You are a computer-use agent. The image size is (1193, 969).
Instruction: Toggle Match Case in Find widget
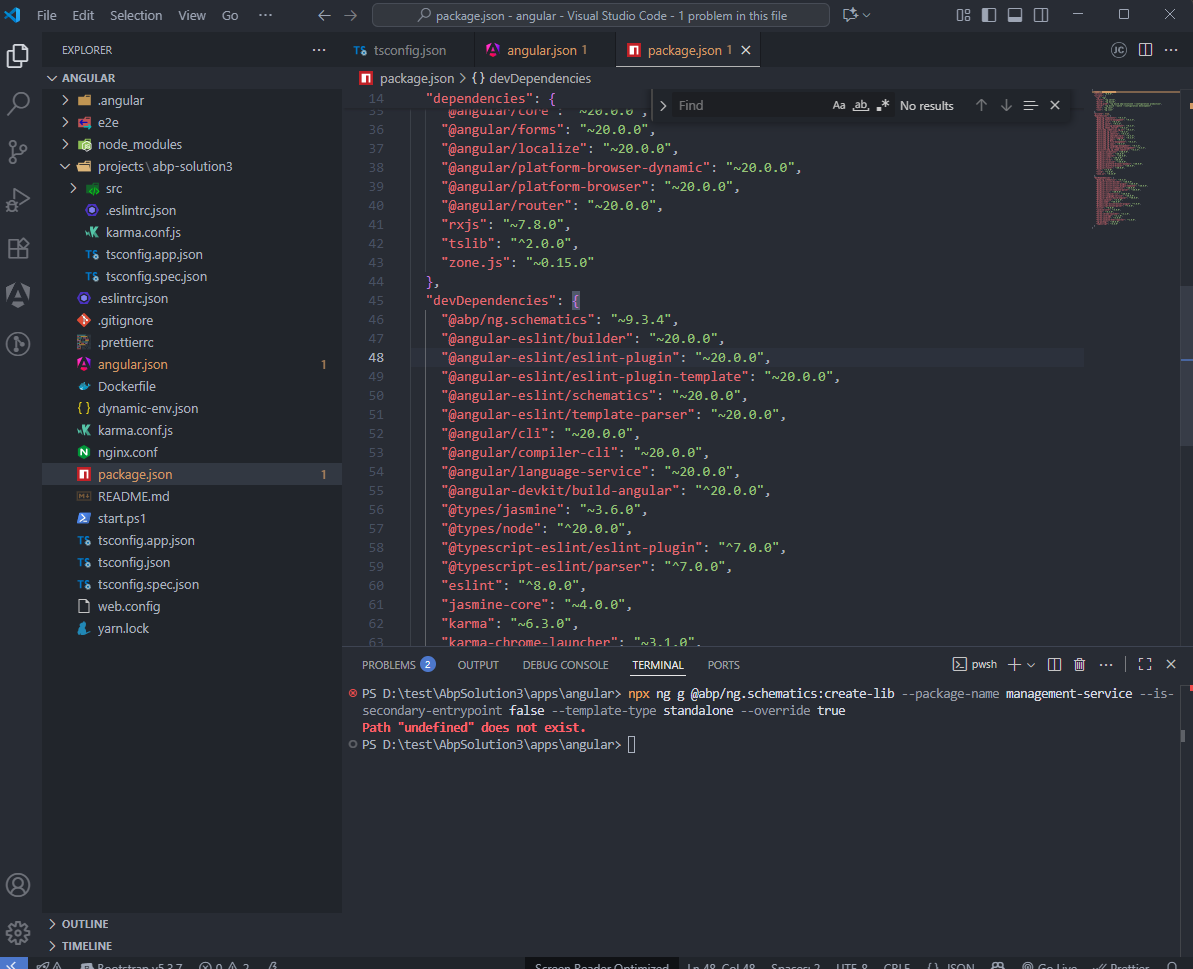tap(839, 106)
